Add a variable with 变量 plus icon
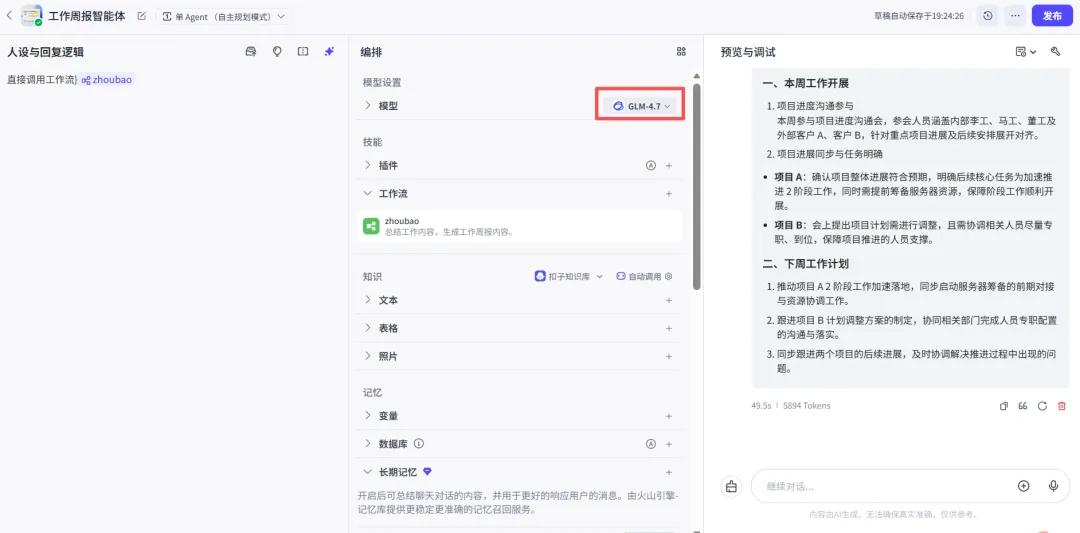Screen dimensions: 1080x533 click(x=669, y=416)
